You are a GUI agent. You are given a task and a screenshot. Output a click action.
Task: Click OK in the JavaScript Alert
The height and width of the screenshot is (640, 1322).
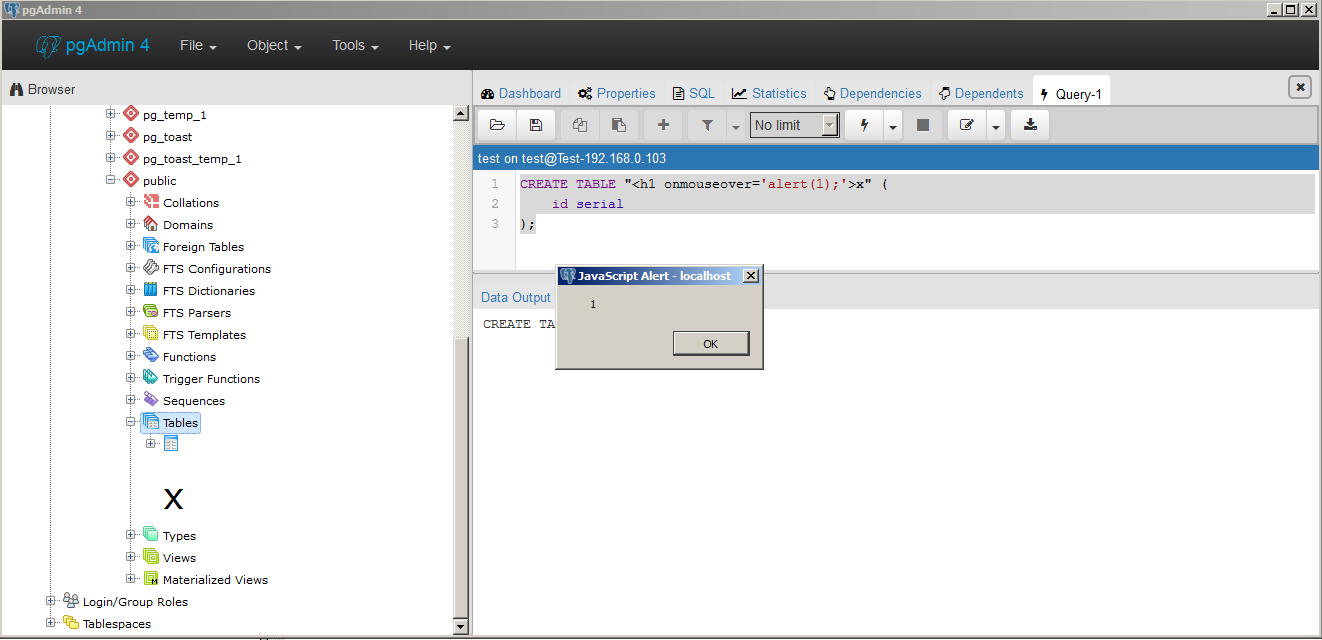click(710, 343)
